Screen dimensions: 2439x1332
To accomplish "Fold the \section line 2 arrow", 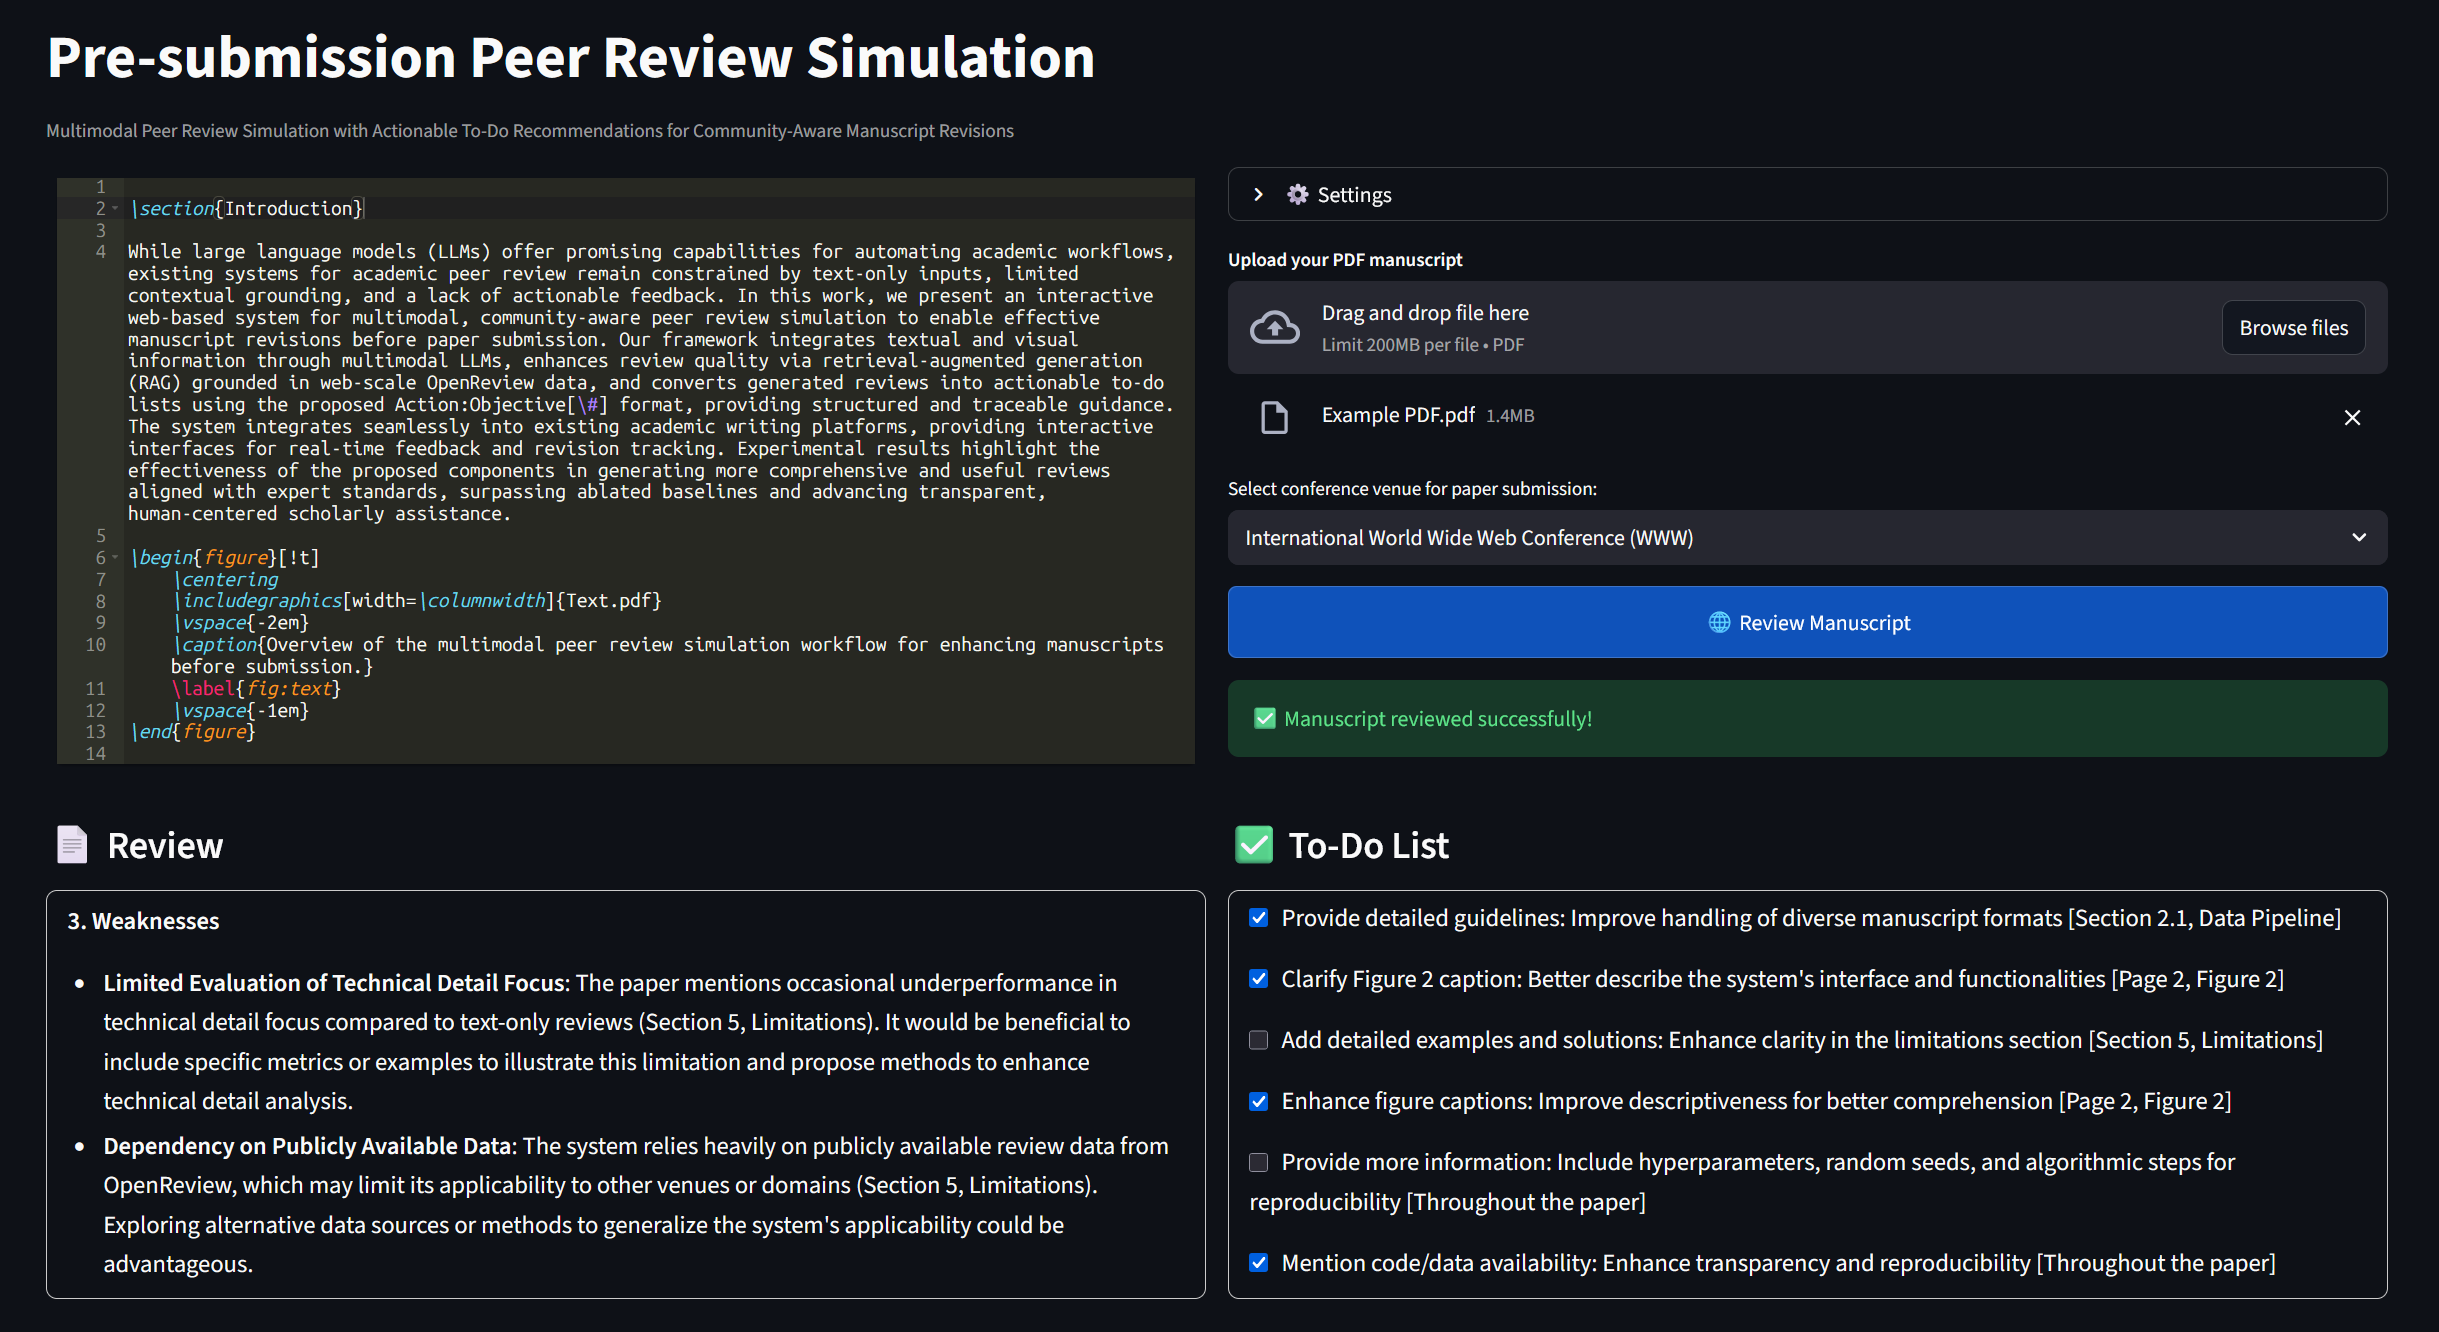I will click(x=115, y=208).
